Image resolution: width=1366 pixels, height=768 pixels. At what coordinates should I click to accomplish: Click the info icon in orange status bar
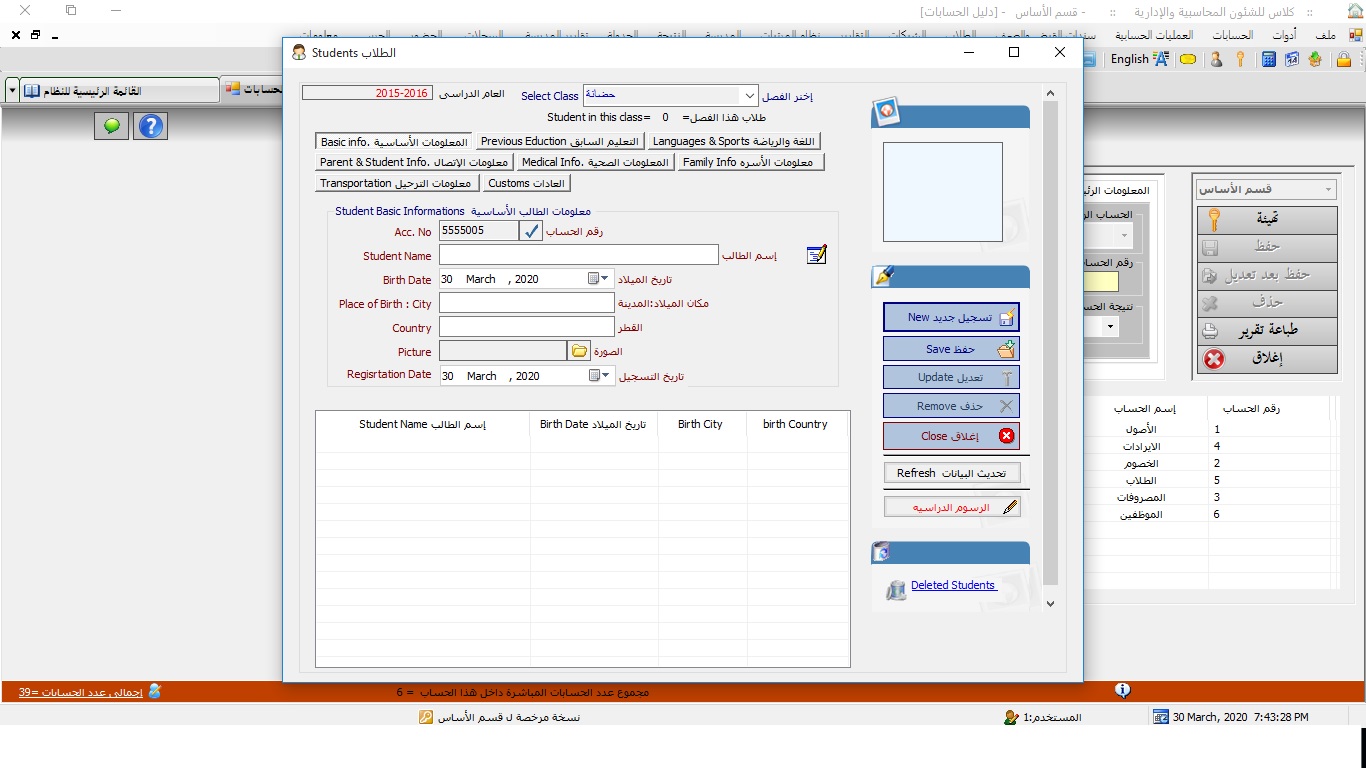(1123, 690)
